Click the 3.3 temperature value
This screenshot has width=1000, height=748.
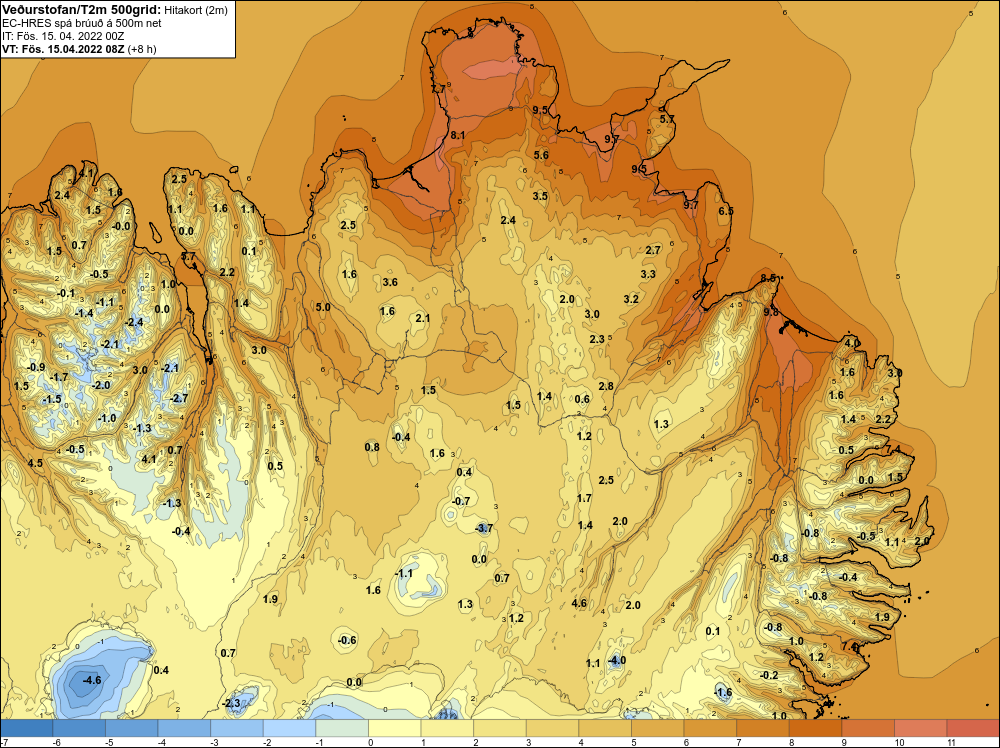(x=648, y=274)
